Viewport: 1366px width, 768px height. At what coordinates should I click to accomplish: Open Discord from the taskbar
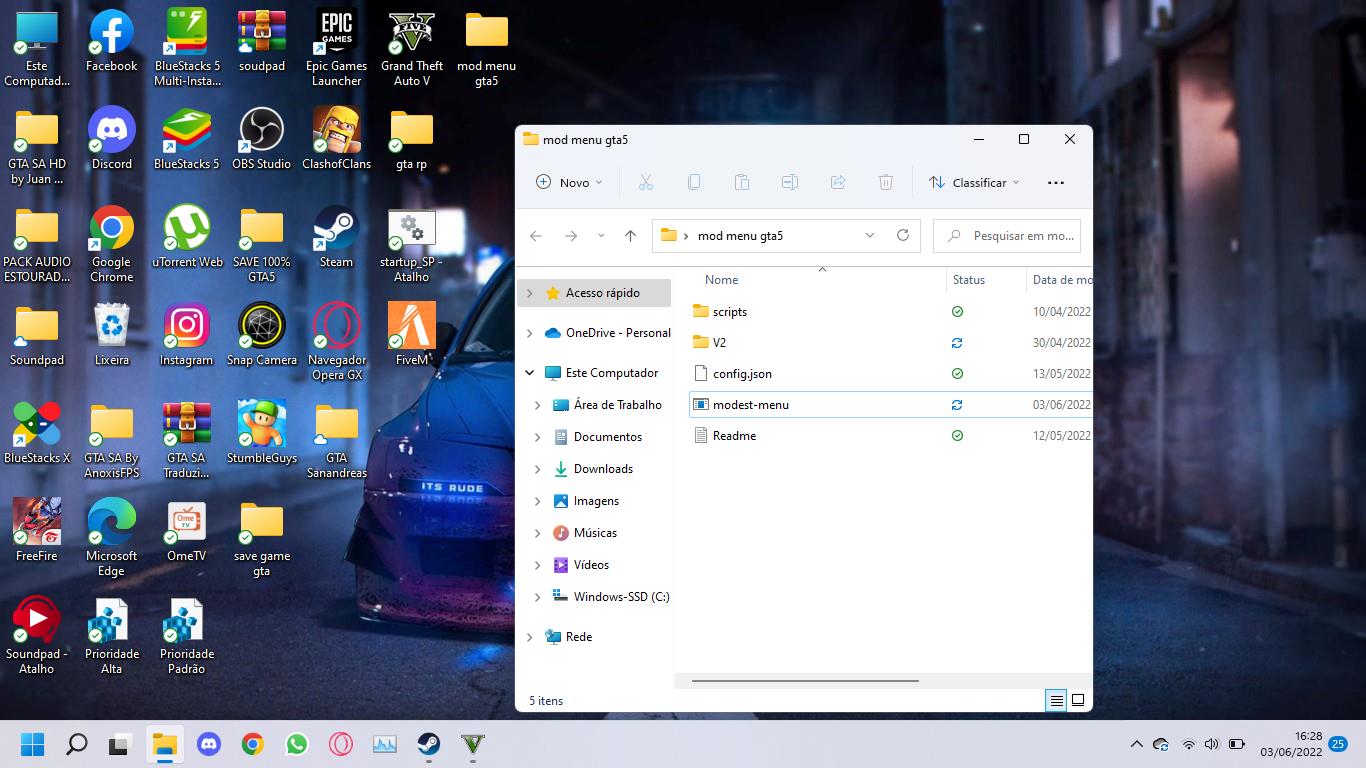(208, 744)
